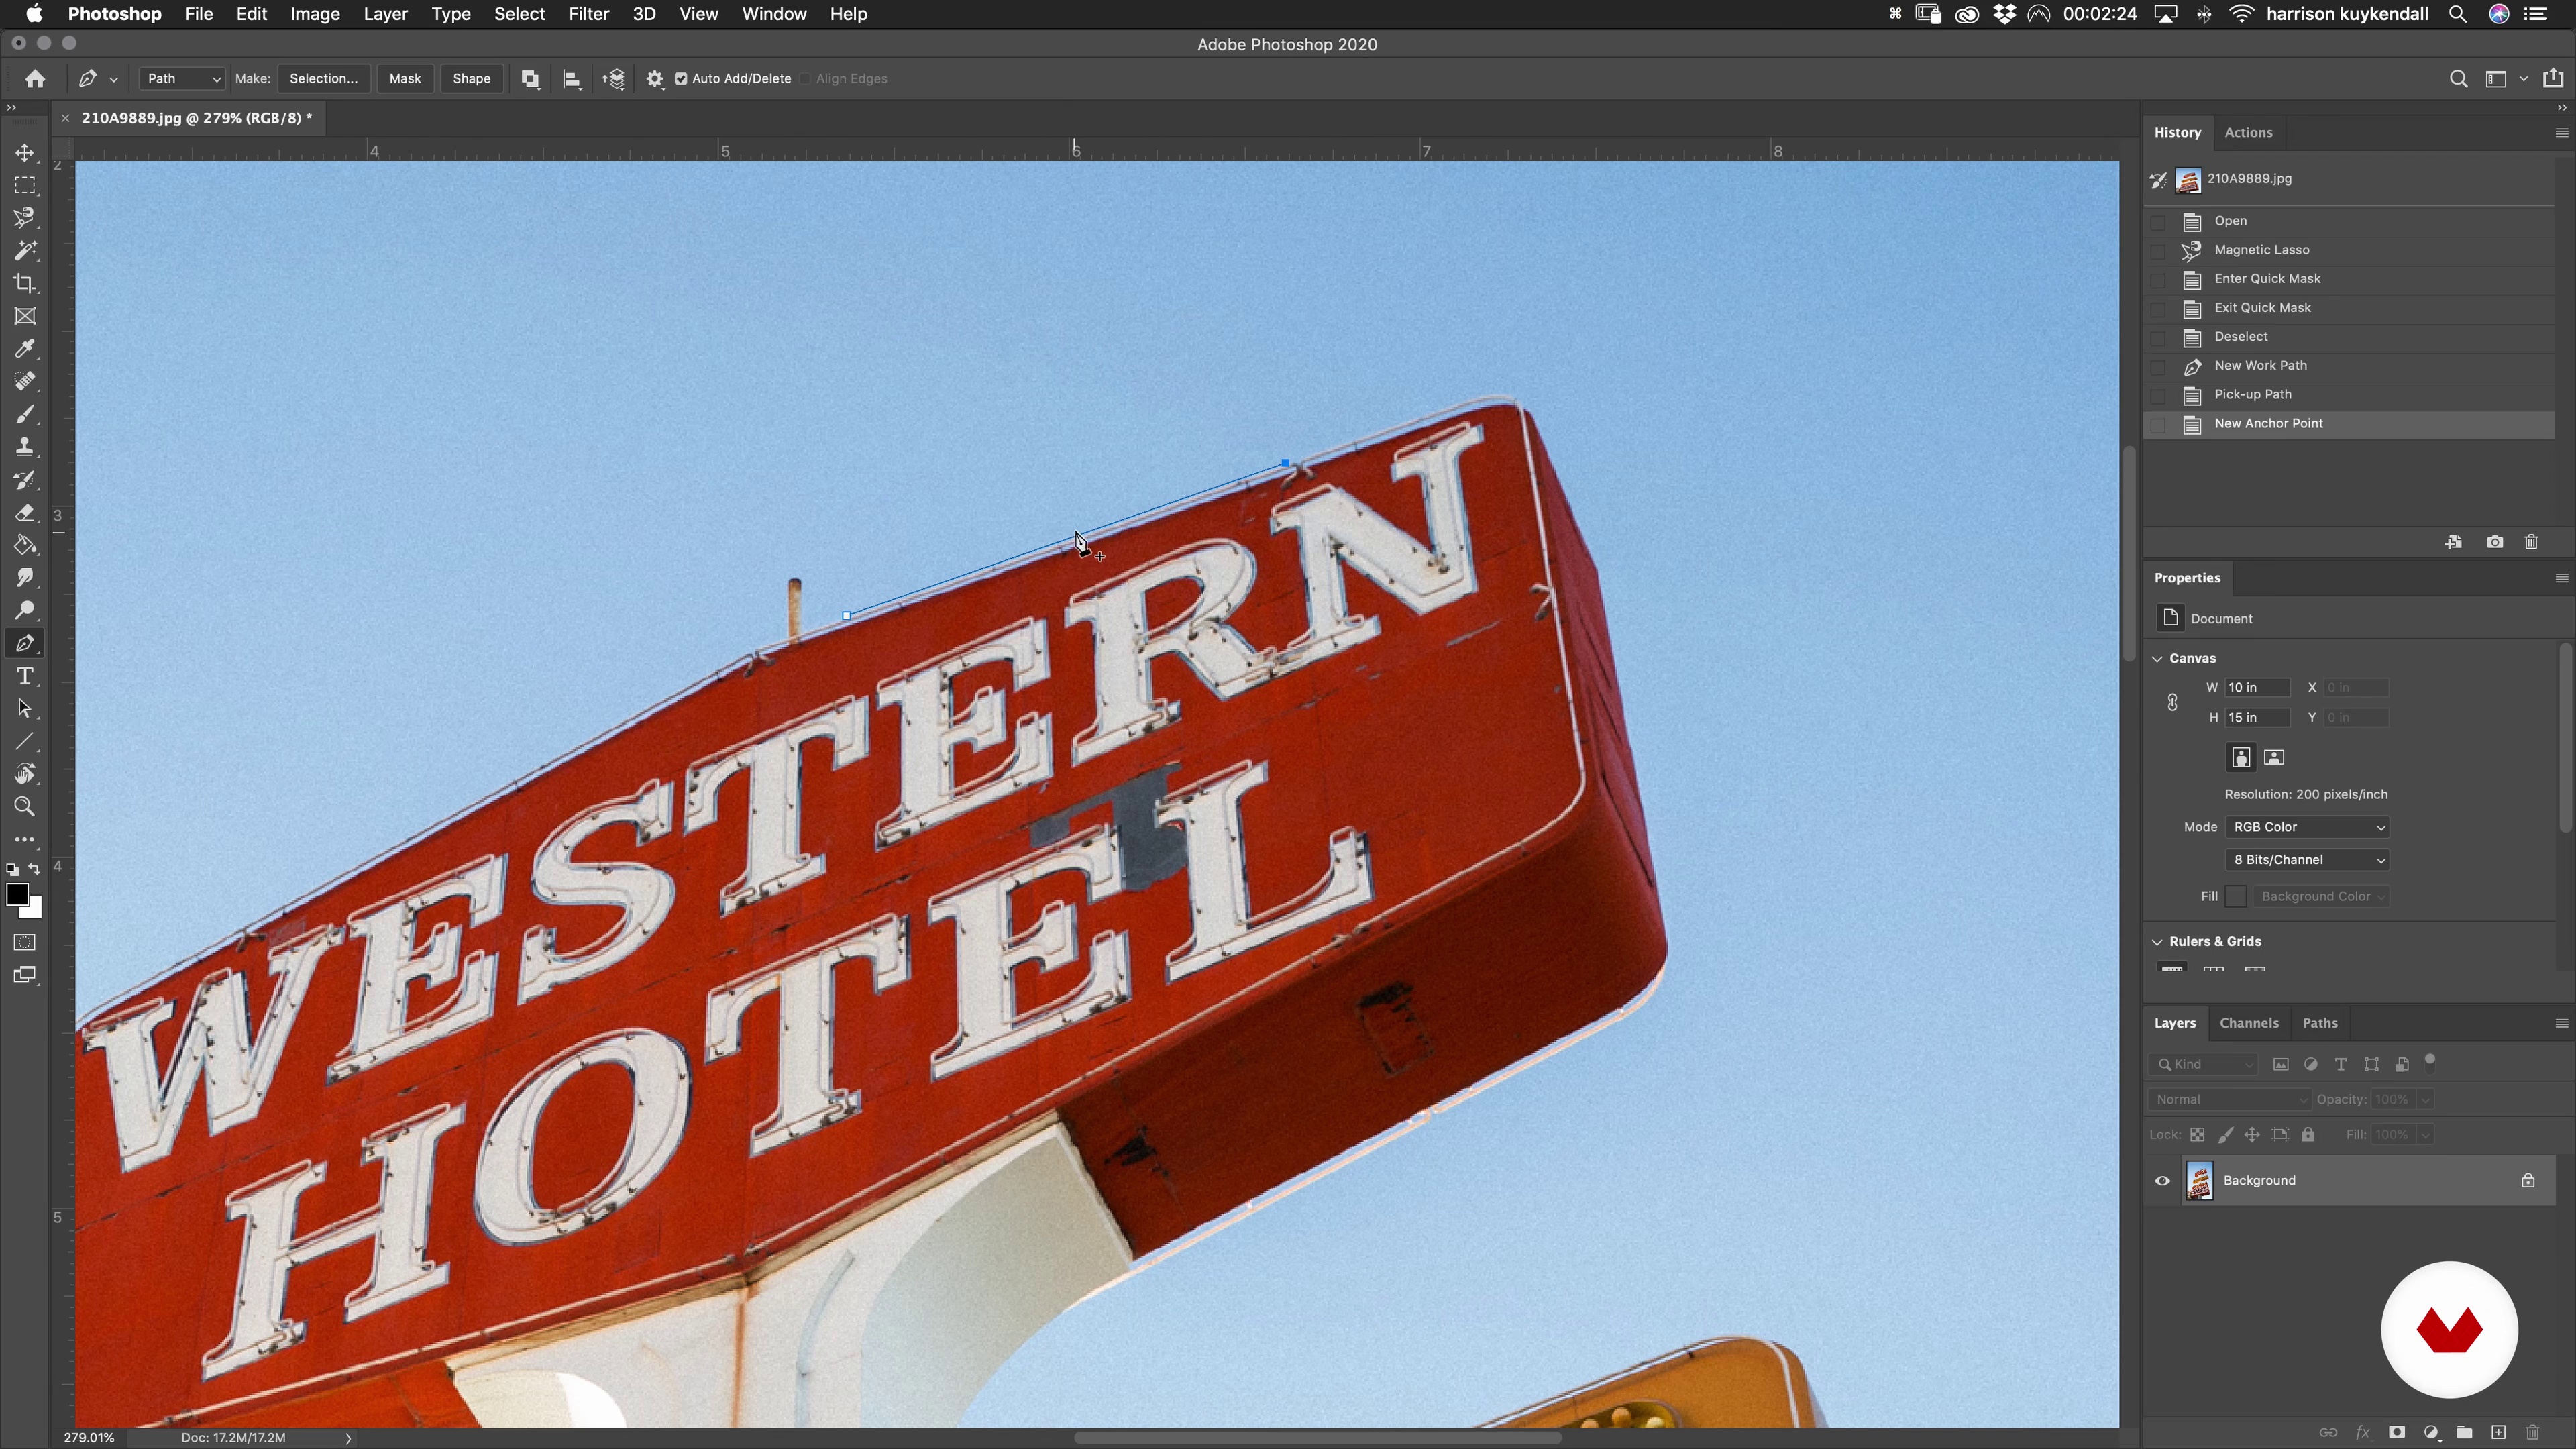The width and height of the screenshot is (2576, 1449).
Task: Open the Filter menu
Action: [x=589, y=14]
